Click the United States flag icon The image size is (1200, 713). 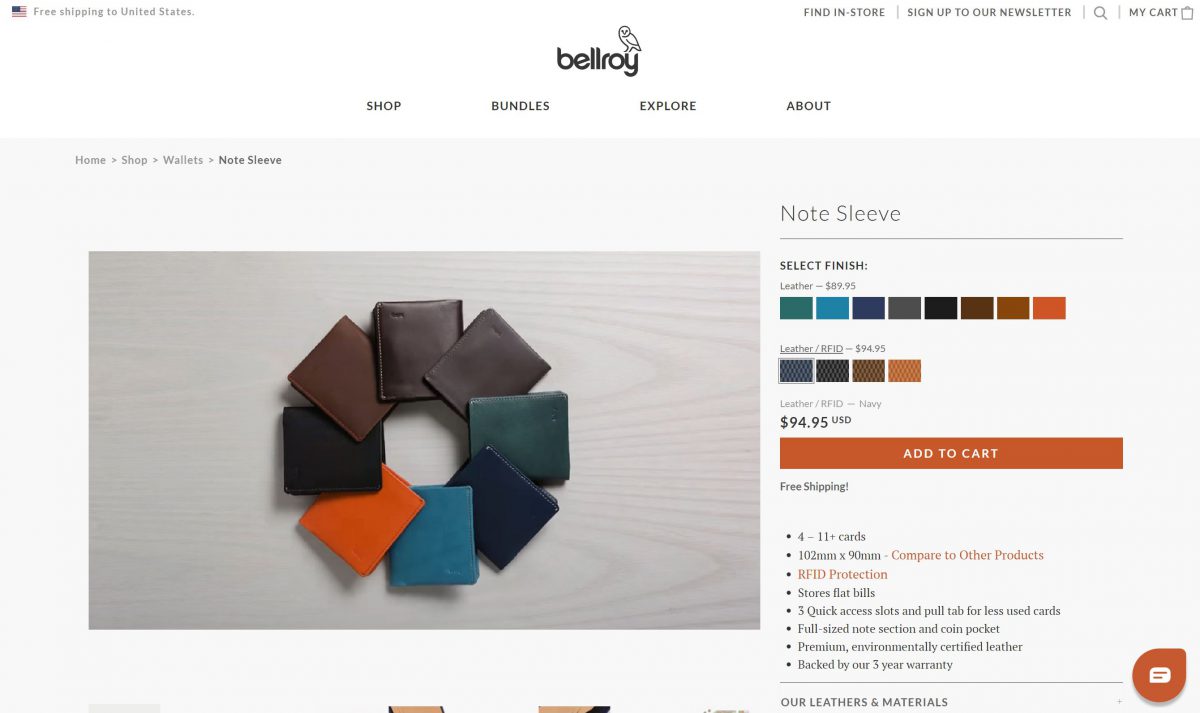click(x=19, y=12)
